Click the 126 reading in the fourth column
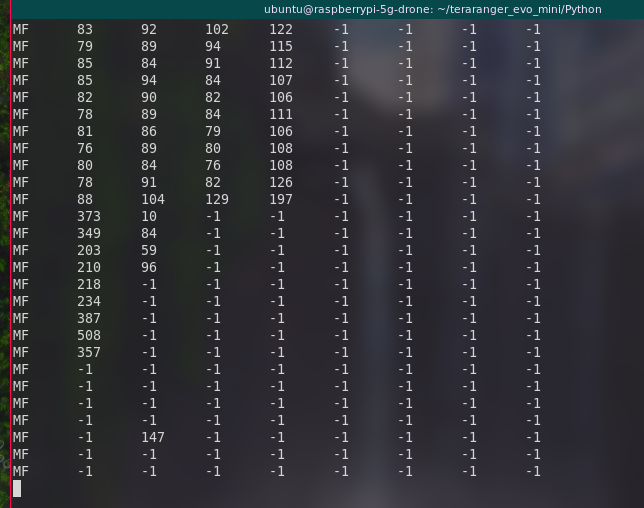 click(x=281, y=182)
